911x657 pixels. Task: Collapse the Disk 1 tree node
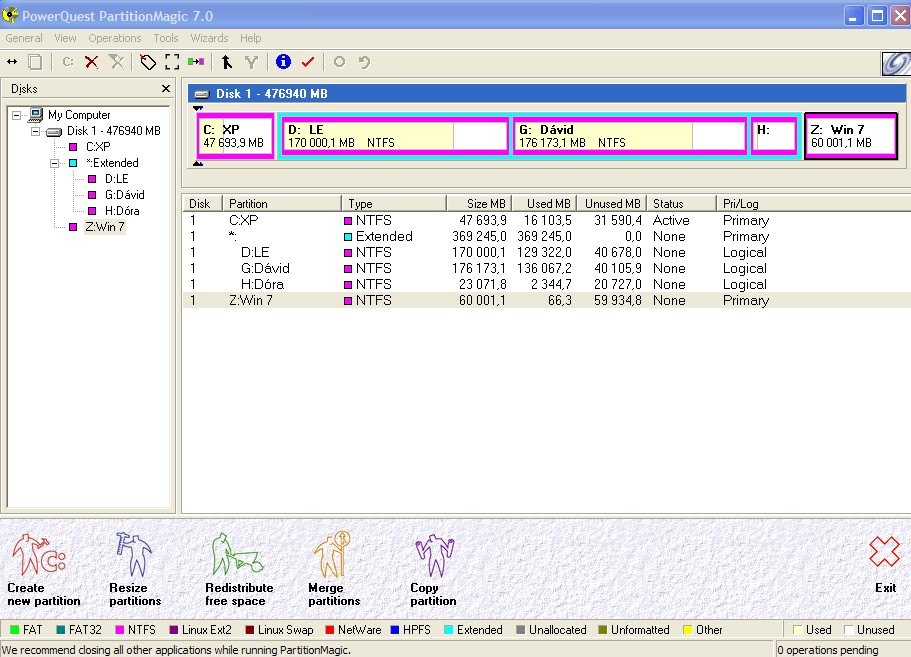35,131
